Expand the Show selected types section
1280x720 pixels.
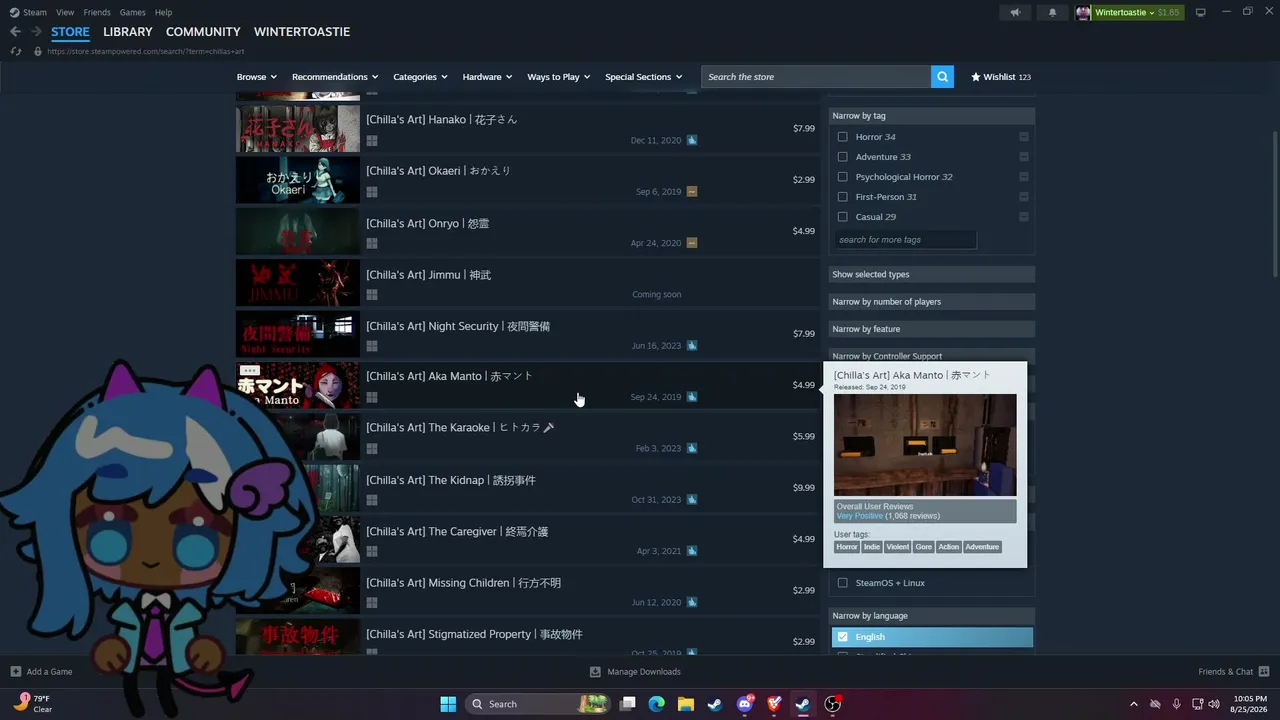[932, 274]
